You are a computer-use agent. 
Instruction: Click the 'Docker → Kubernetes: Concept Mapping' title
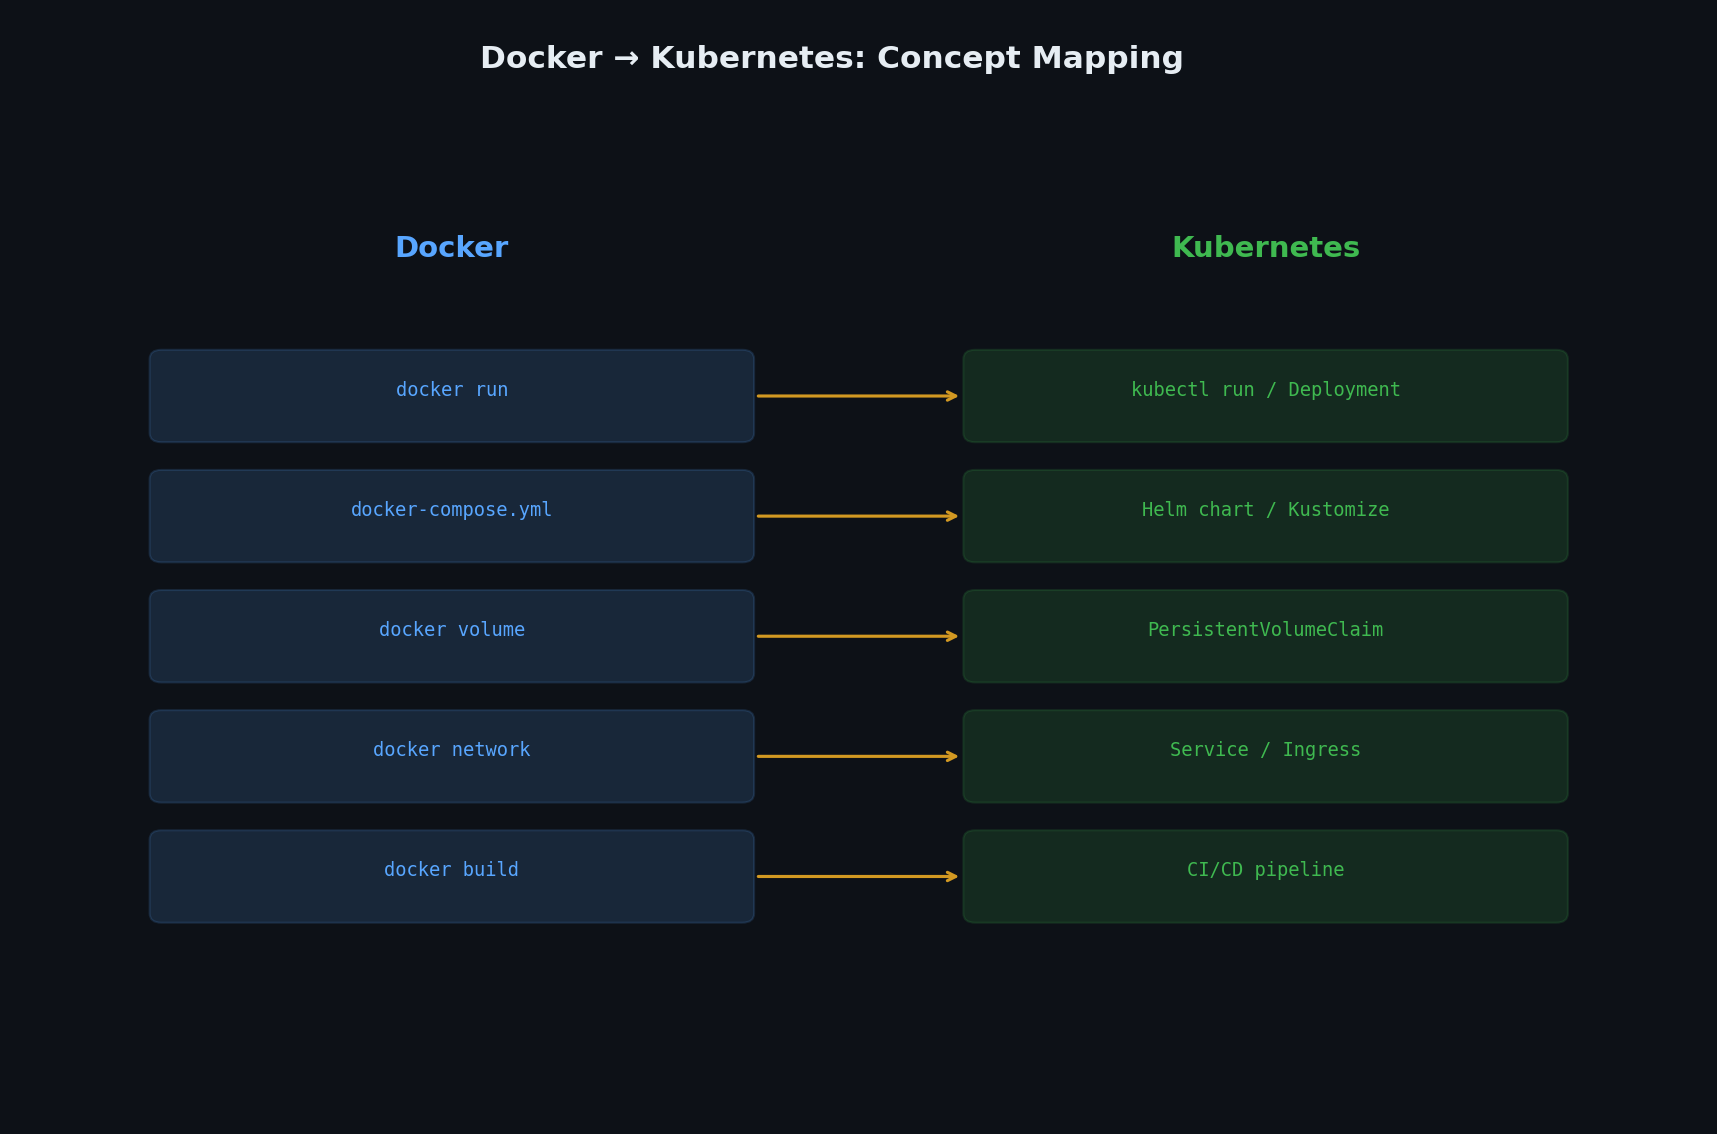[x=832, y=58]
